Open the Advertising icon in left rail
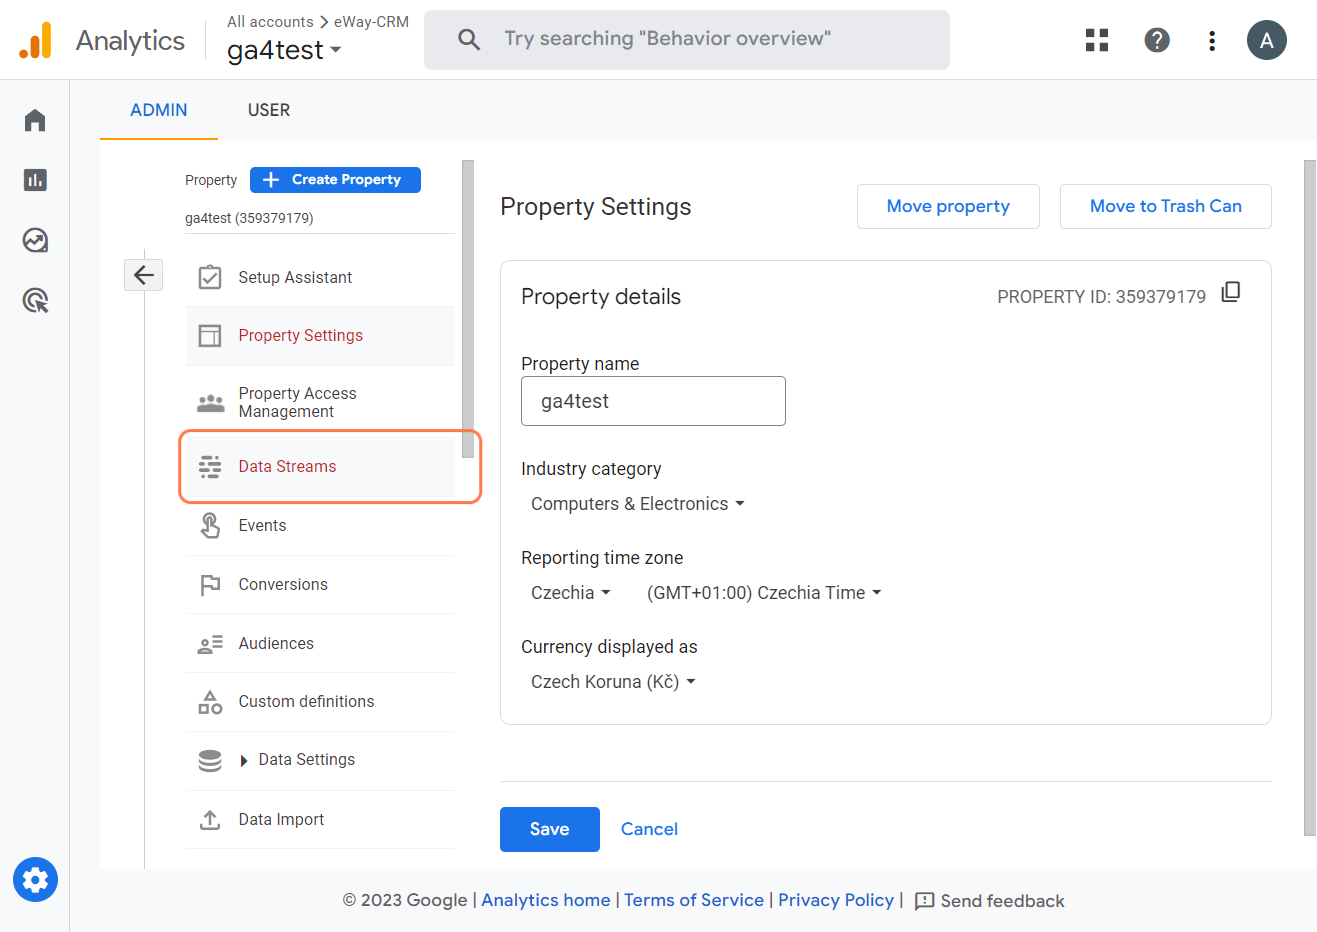The height and width of the screenshot is (932, 1317). tap(35, 300)
